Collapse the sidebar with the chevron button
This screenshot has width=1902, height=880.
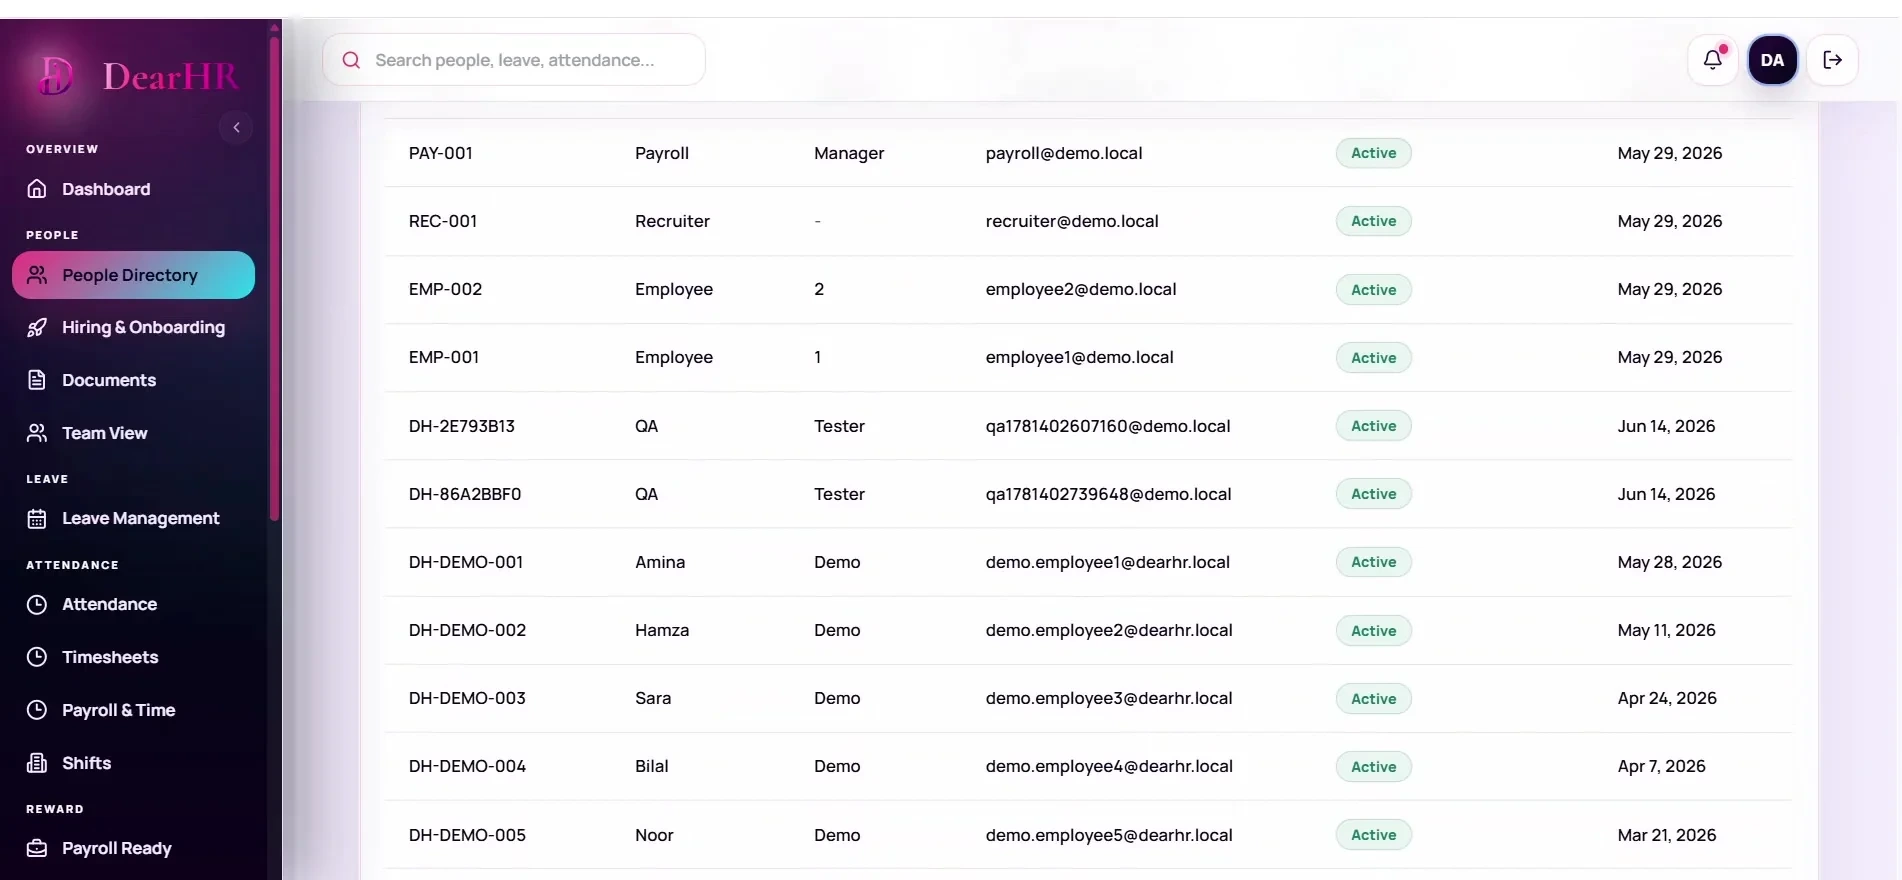pyautogui.click(x=236, y=127)
